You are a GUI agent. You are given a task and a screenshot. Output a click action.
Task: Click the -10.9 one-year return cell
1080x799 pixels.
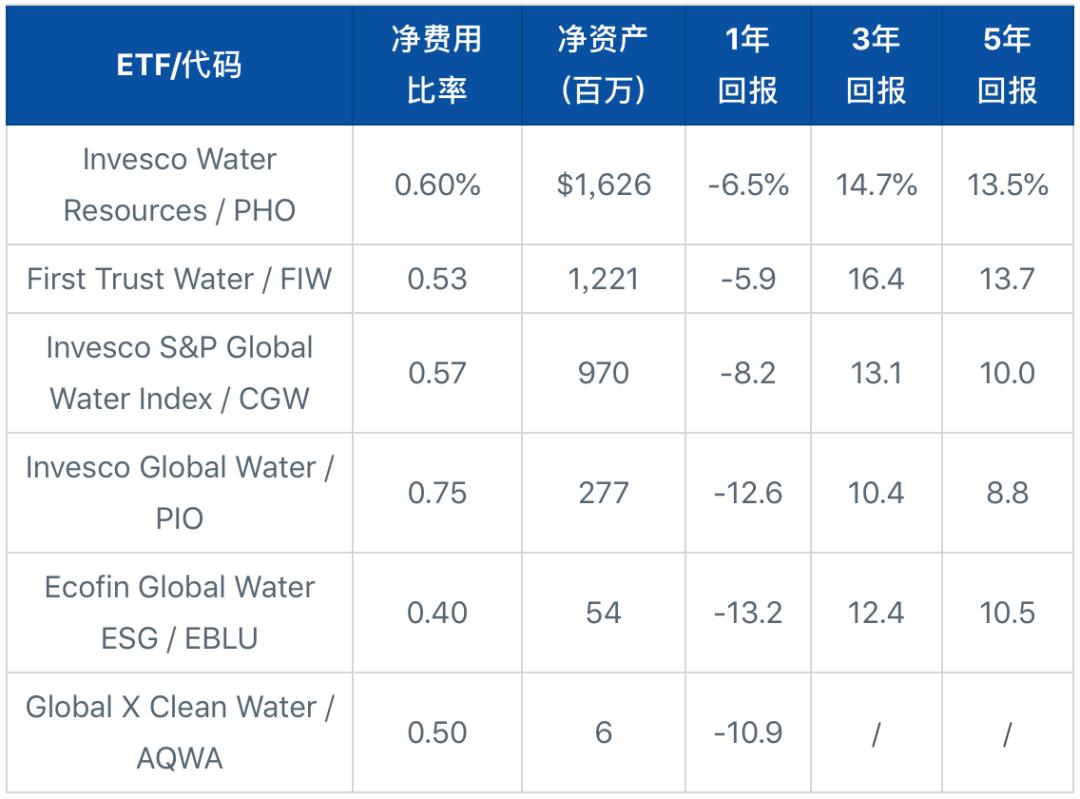pyautogui.click(x=747, y=732)
